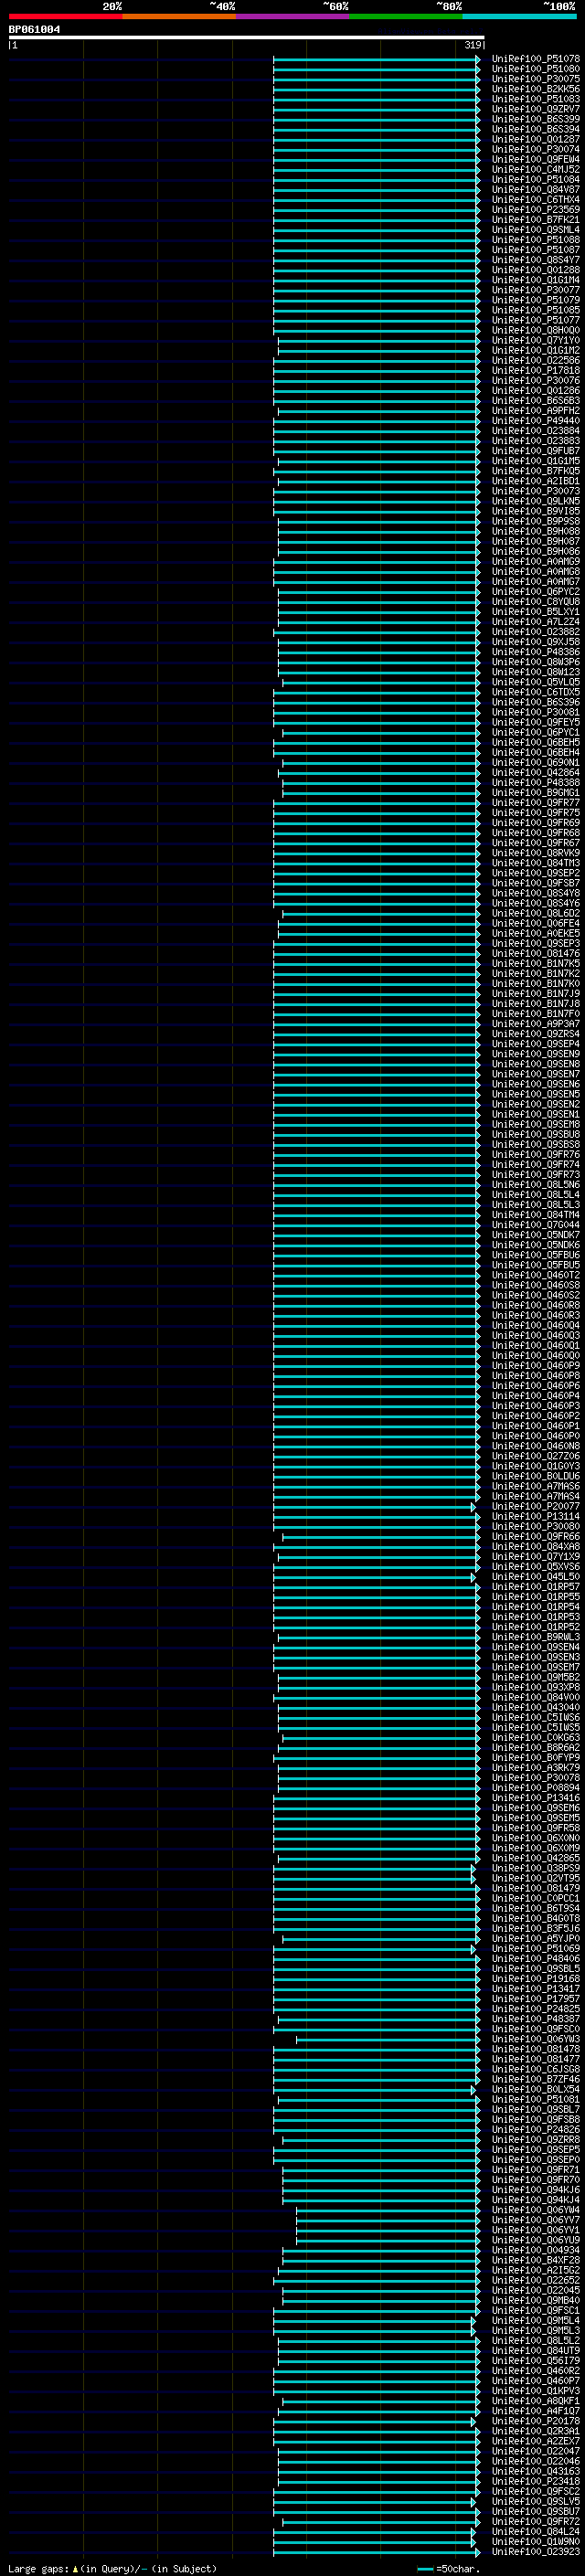The height and width of the screenshot is (2576, 585).
Task: Select the UniRef100_Q460Q0 label
Action: [536, 1356]
